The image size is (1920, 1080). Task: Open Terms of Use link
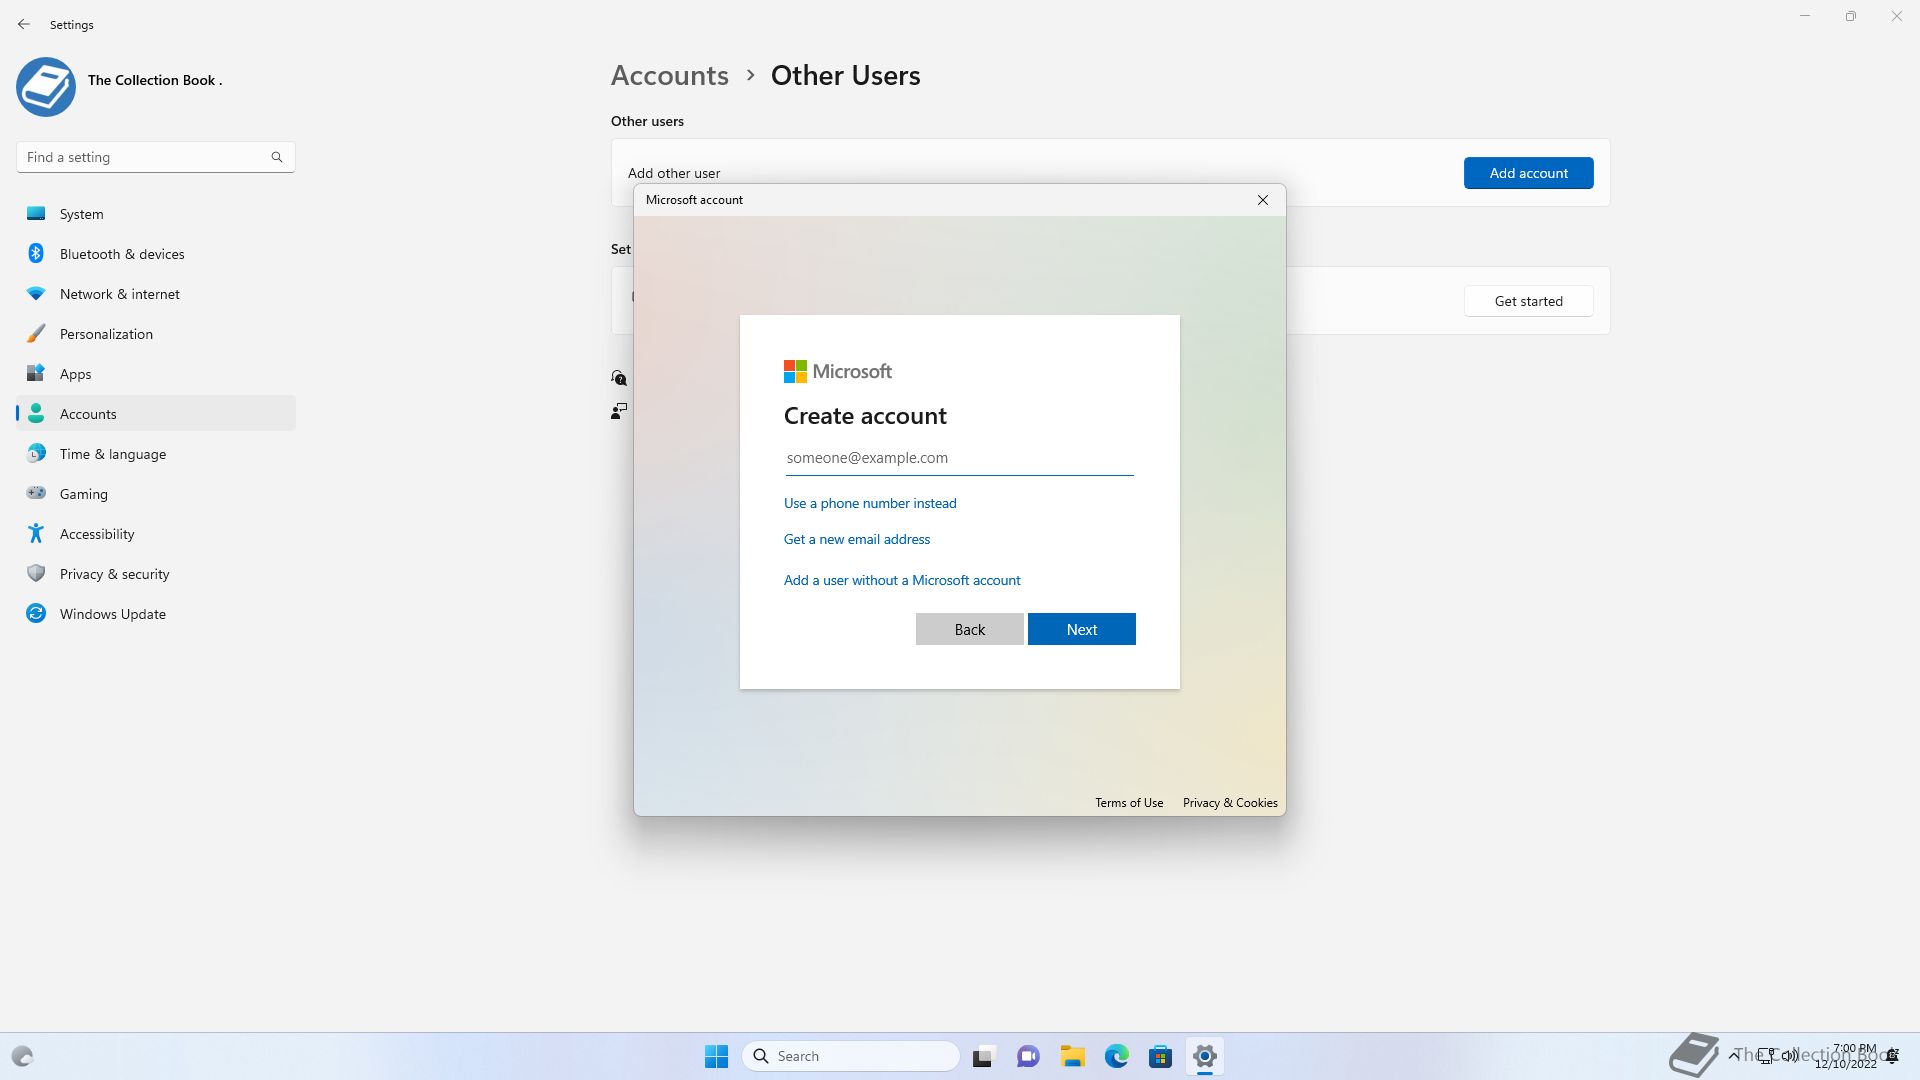click(x=1129, y=803)
